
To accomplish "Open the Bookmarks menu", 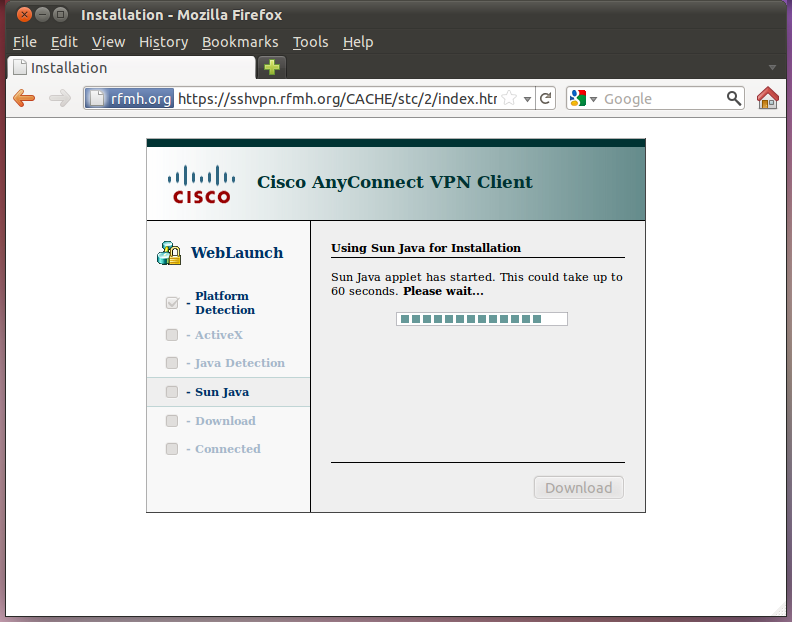I will (240, 42).
